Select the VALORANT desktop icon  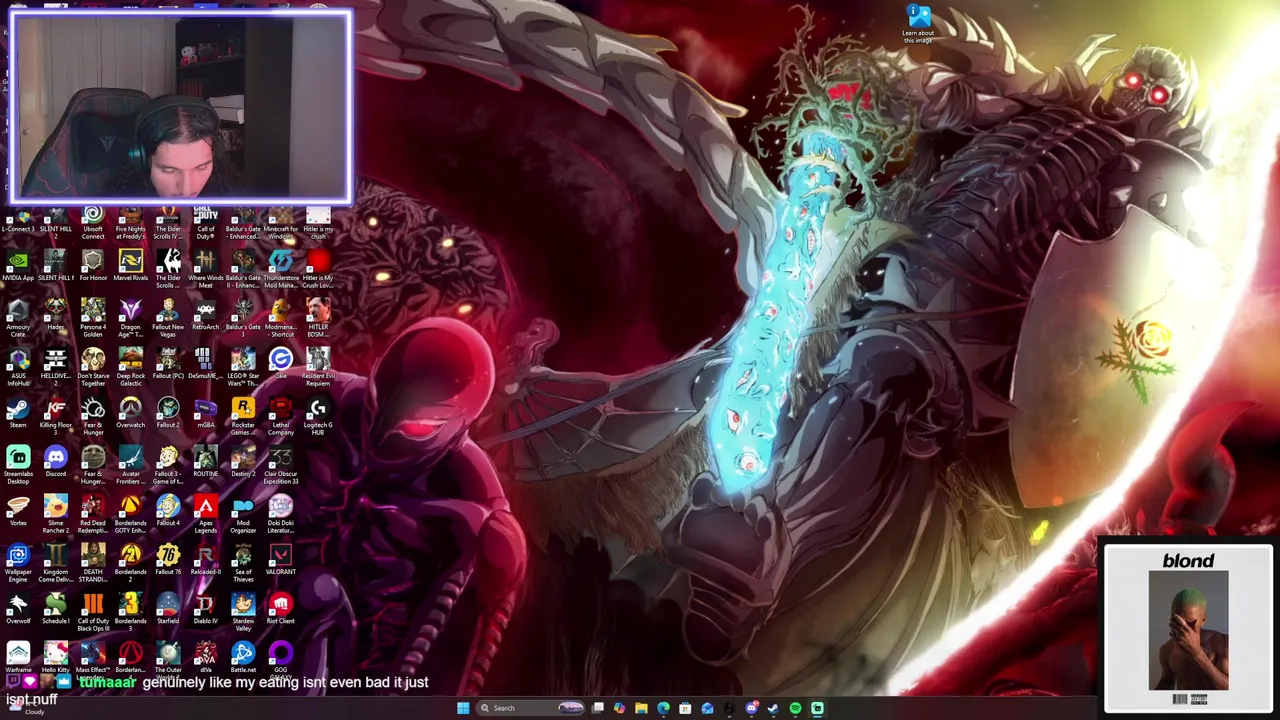280,561
